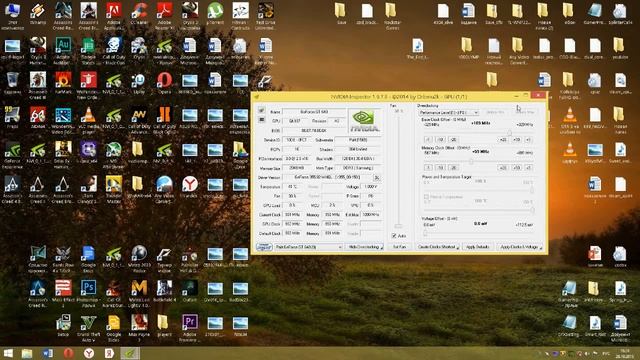
Task: Click Apply Clocks & Voltage button
Action: [x=519, y=247]
